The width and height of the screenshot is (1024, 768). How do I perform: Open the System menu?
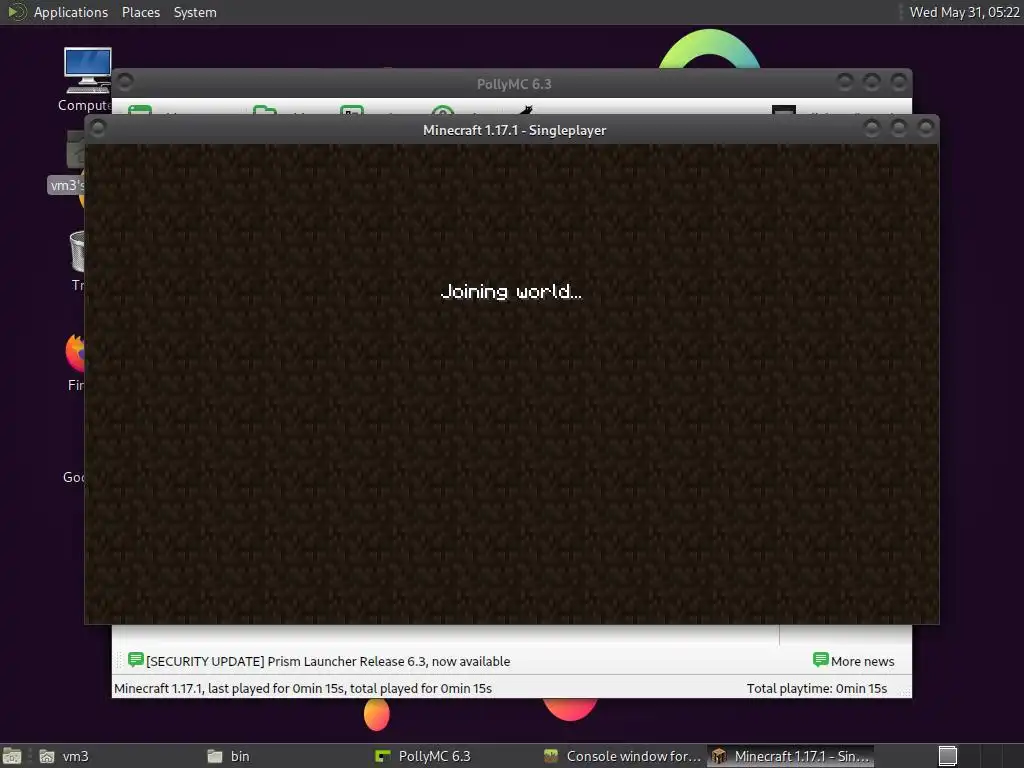pos(195,12)
